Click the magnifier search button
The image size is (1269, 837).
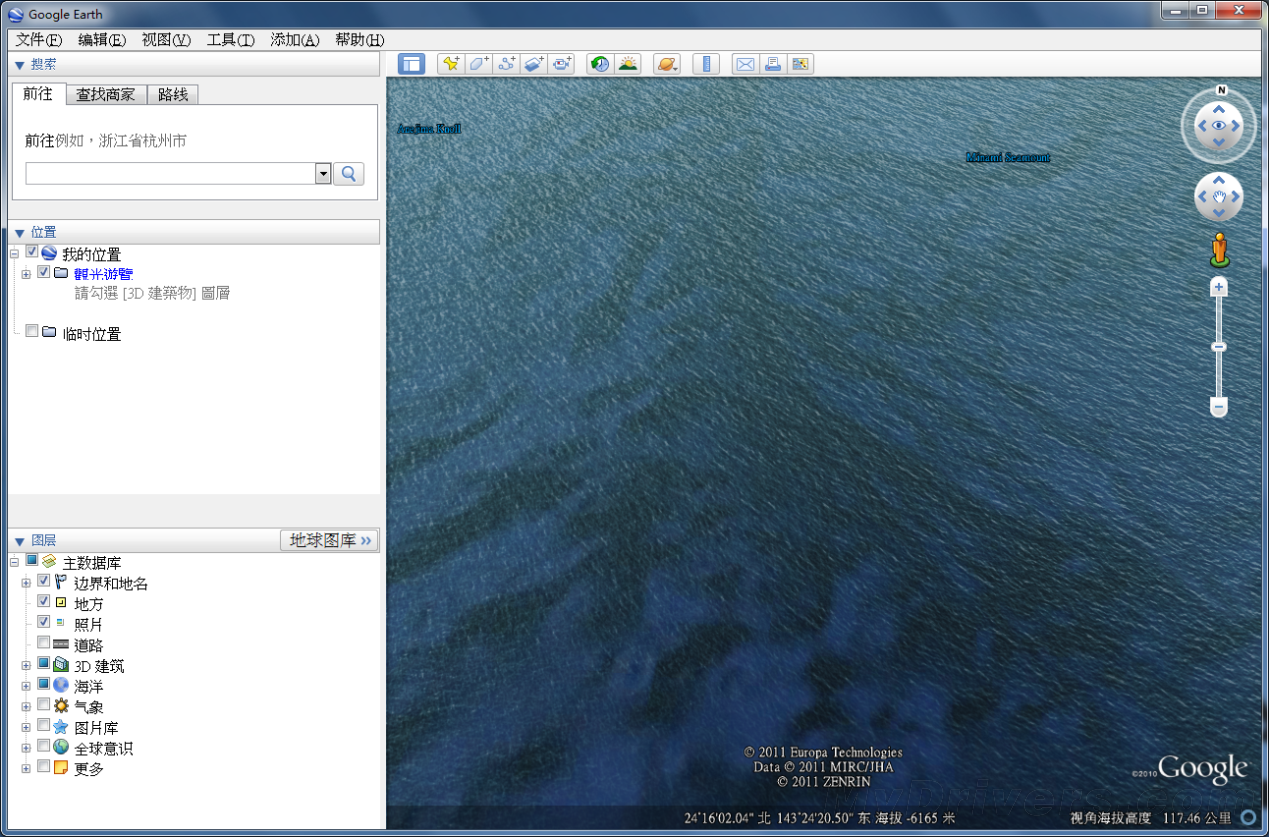click(x=348, y=174)
